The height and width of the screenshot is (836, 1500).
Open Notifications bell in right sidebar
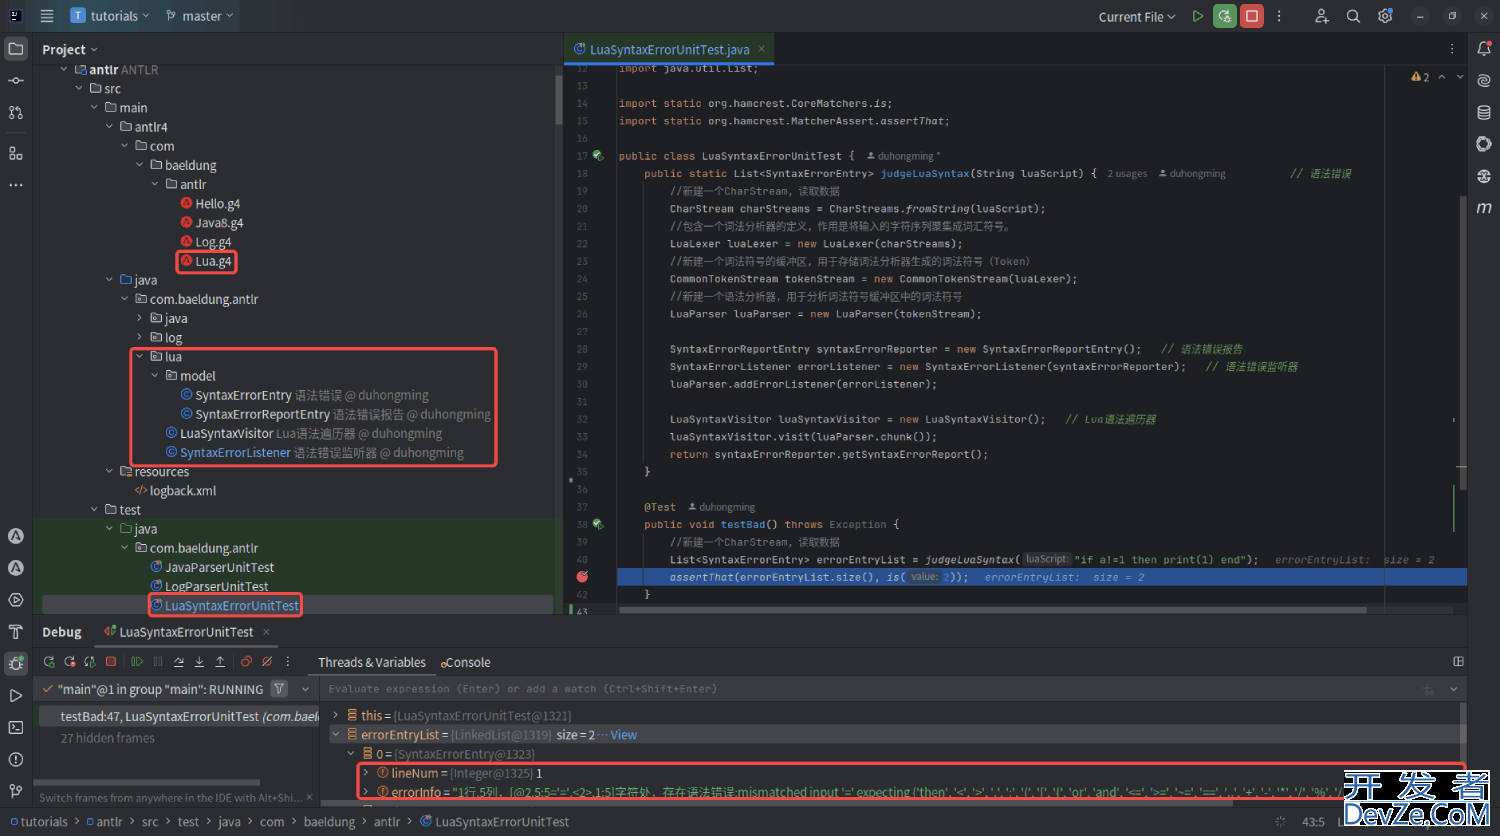coord(1484,49)
